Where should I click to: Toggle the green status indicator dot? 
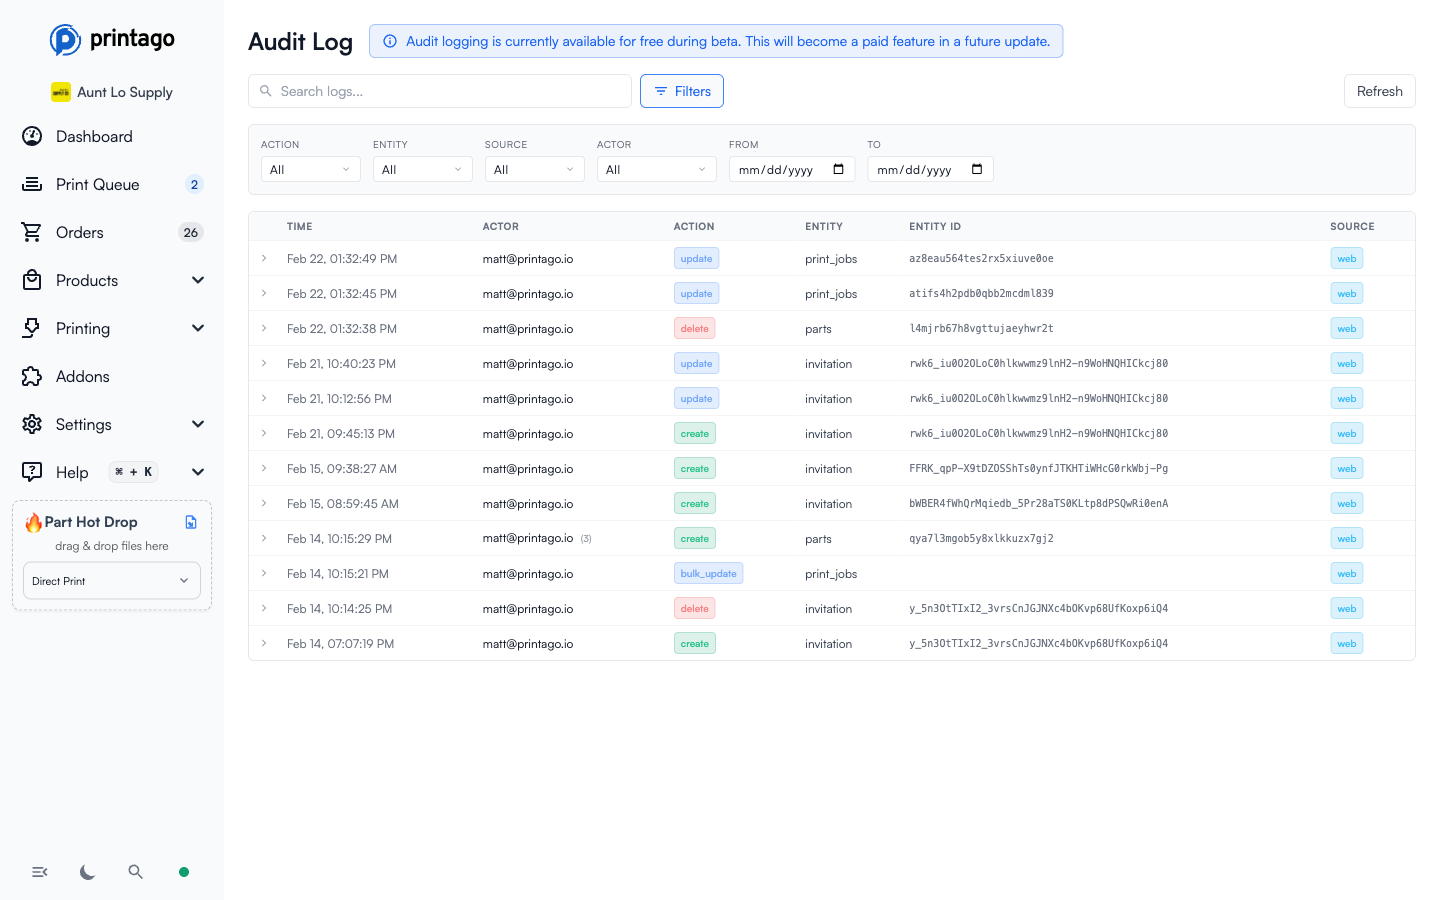coord(183,871)
